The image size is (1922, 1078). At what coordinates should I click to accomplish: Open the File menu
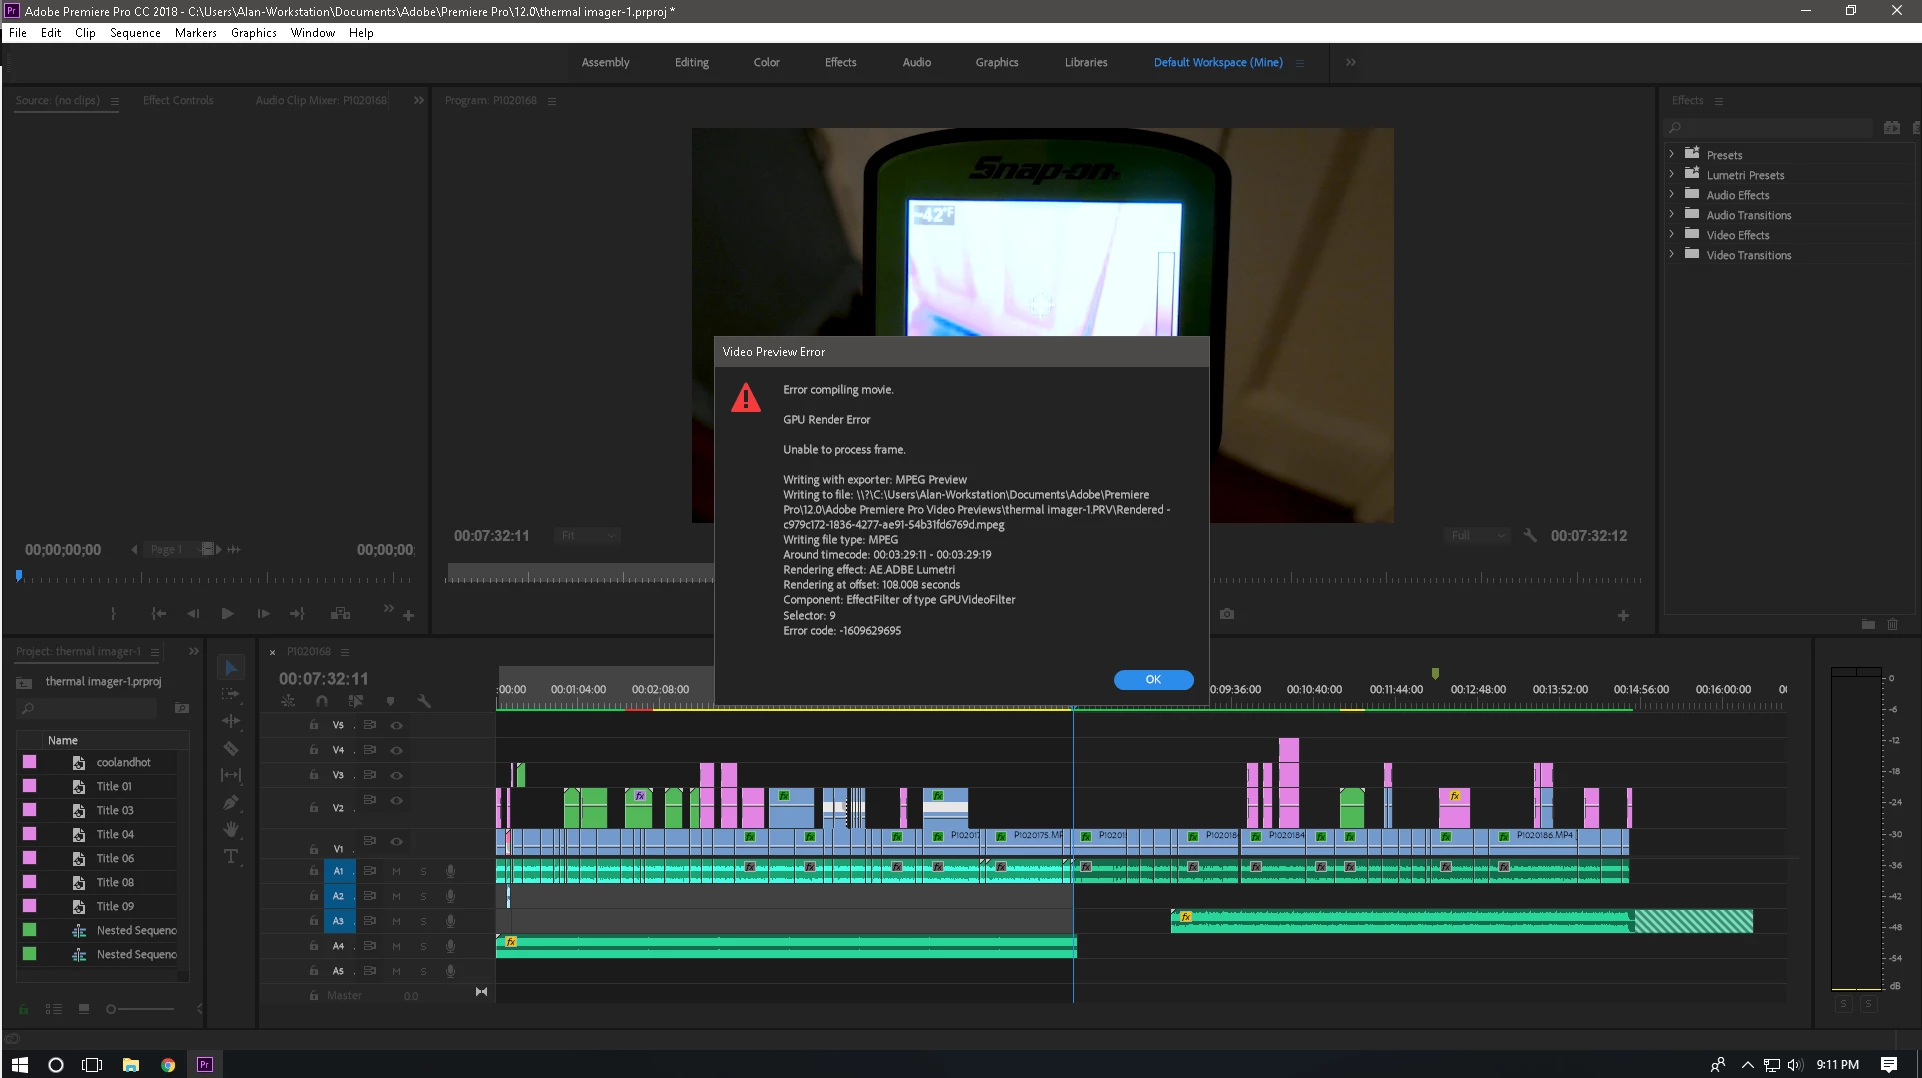coord(18,32)
